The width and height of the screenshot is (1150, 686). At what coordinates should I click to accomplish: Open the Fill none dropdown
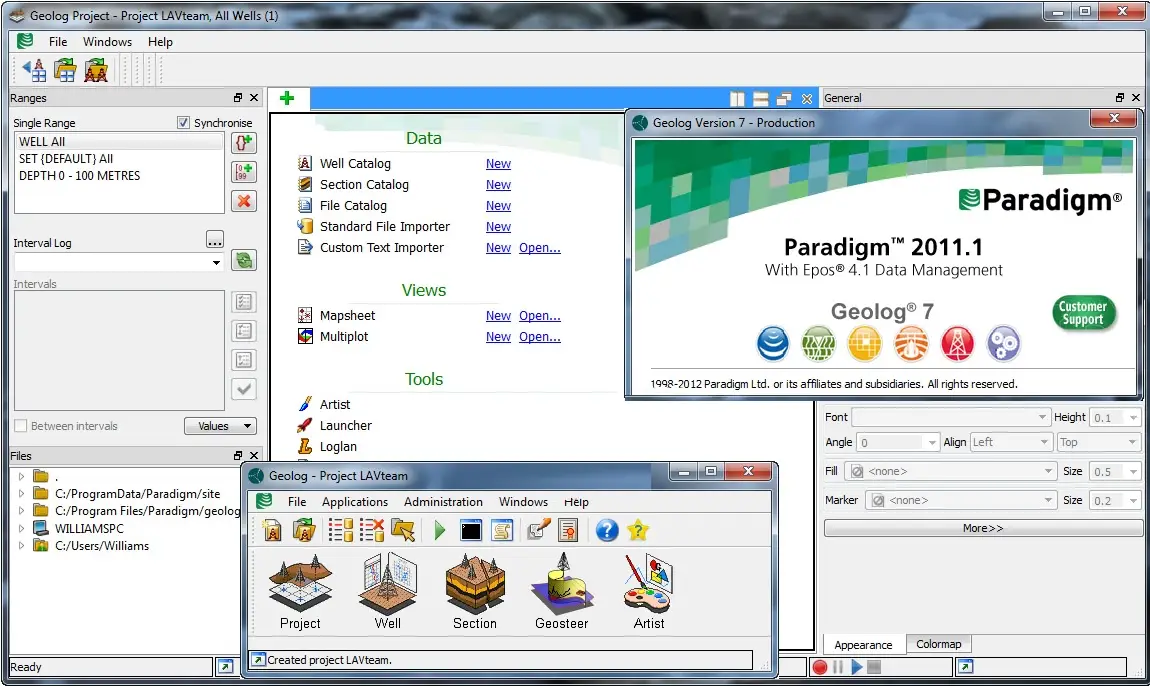tap(951, 471)
